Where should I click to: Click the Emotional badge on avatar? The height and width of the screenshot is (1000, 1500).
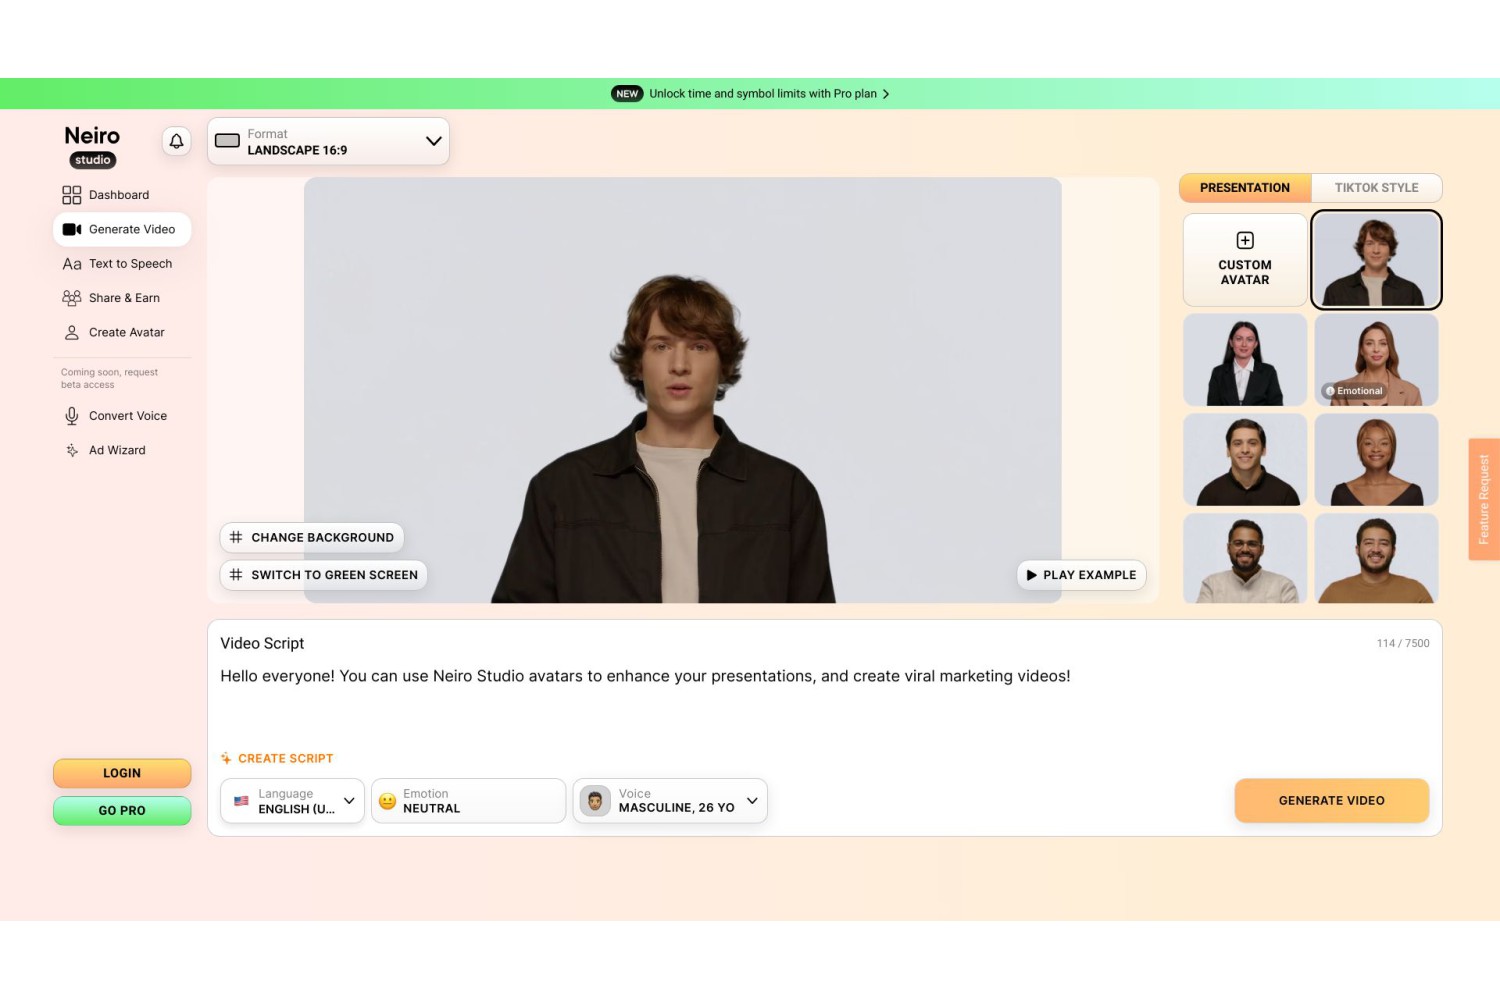[1354, 391]
